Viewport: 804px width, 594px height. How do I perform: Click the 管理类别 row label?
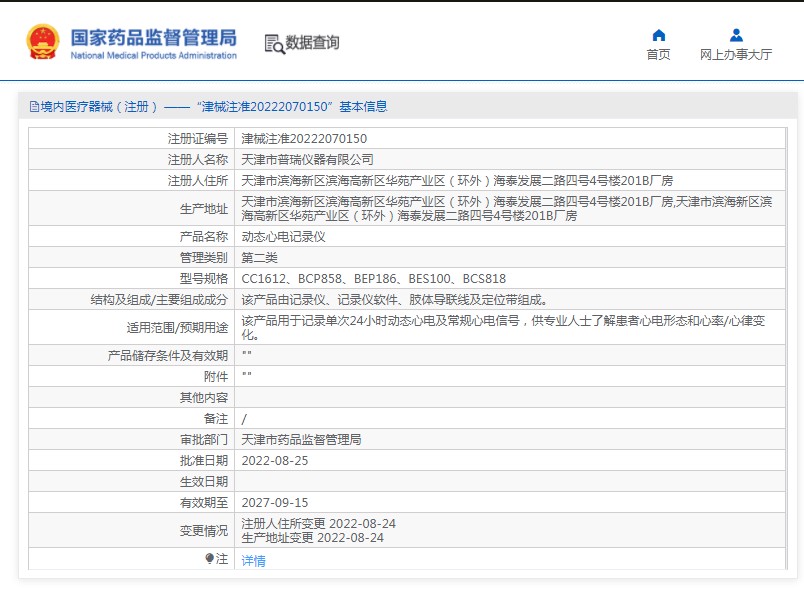[204, 258]
